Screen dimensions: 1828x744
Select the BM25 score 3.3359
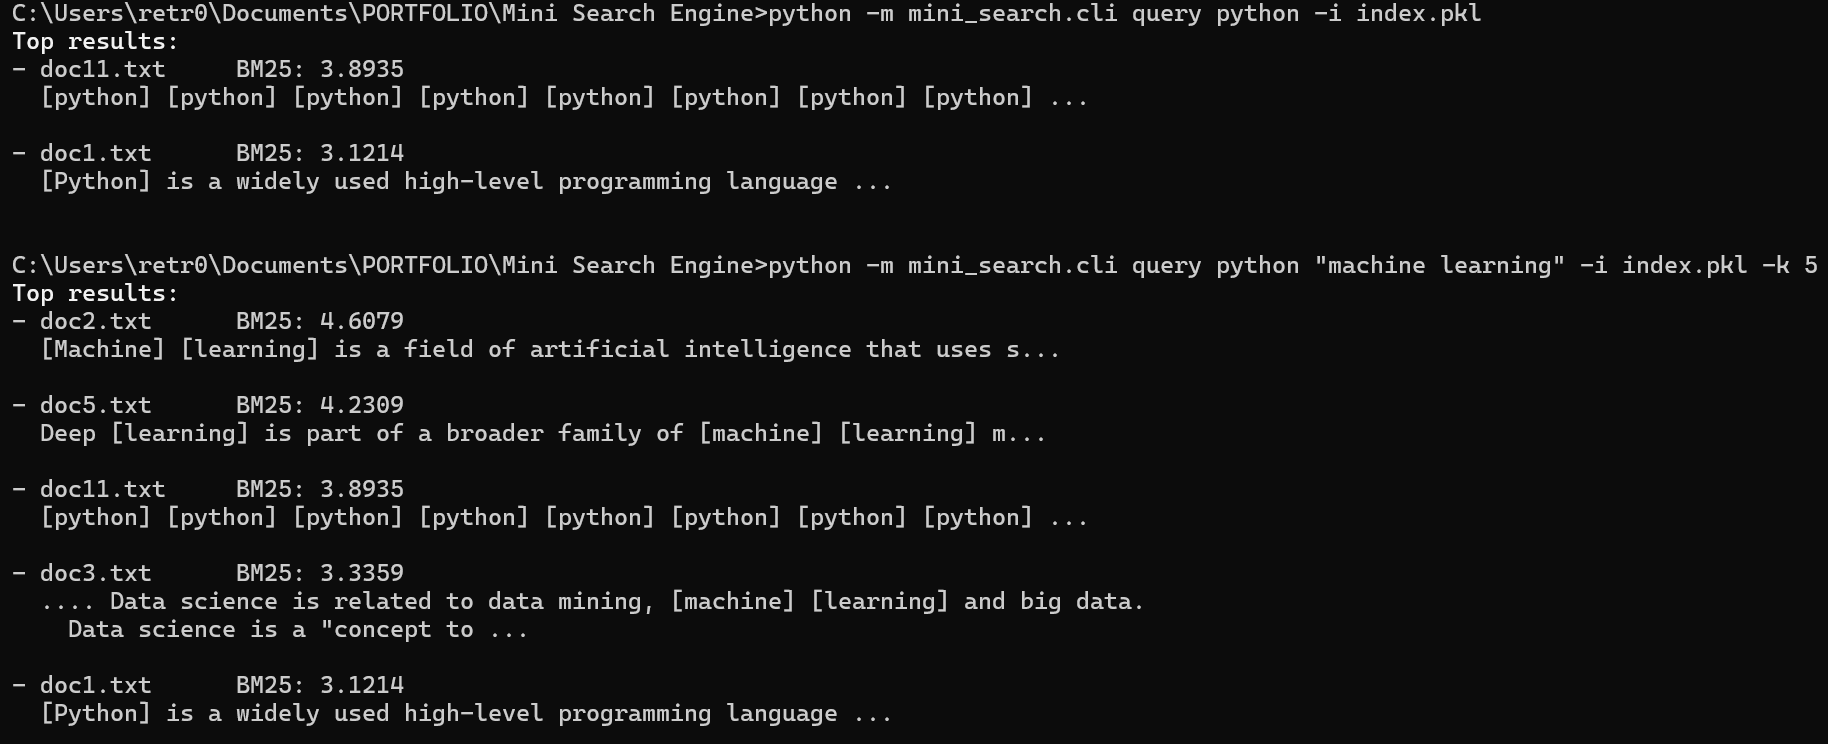pos(361,573)
